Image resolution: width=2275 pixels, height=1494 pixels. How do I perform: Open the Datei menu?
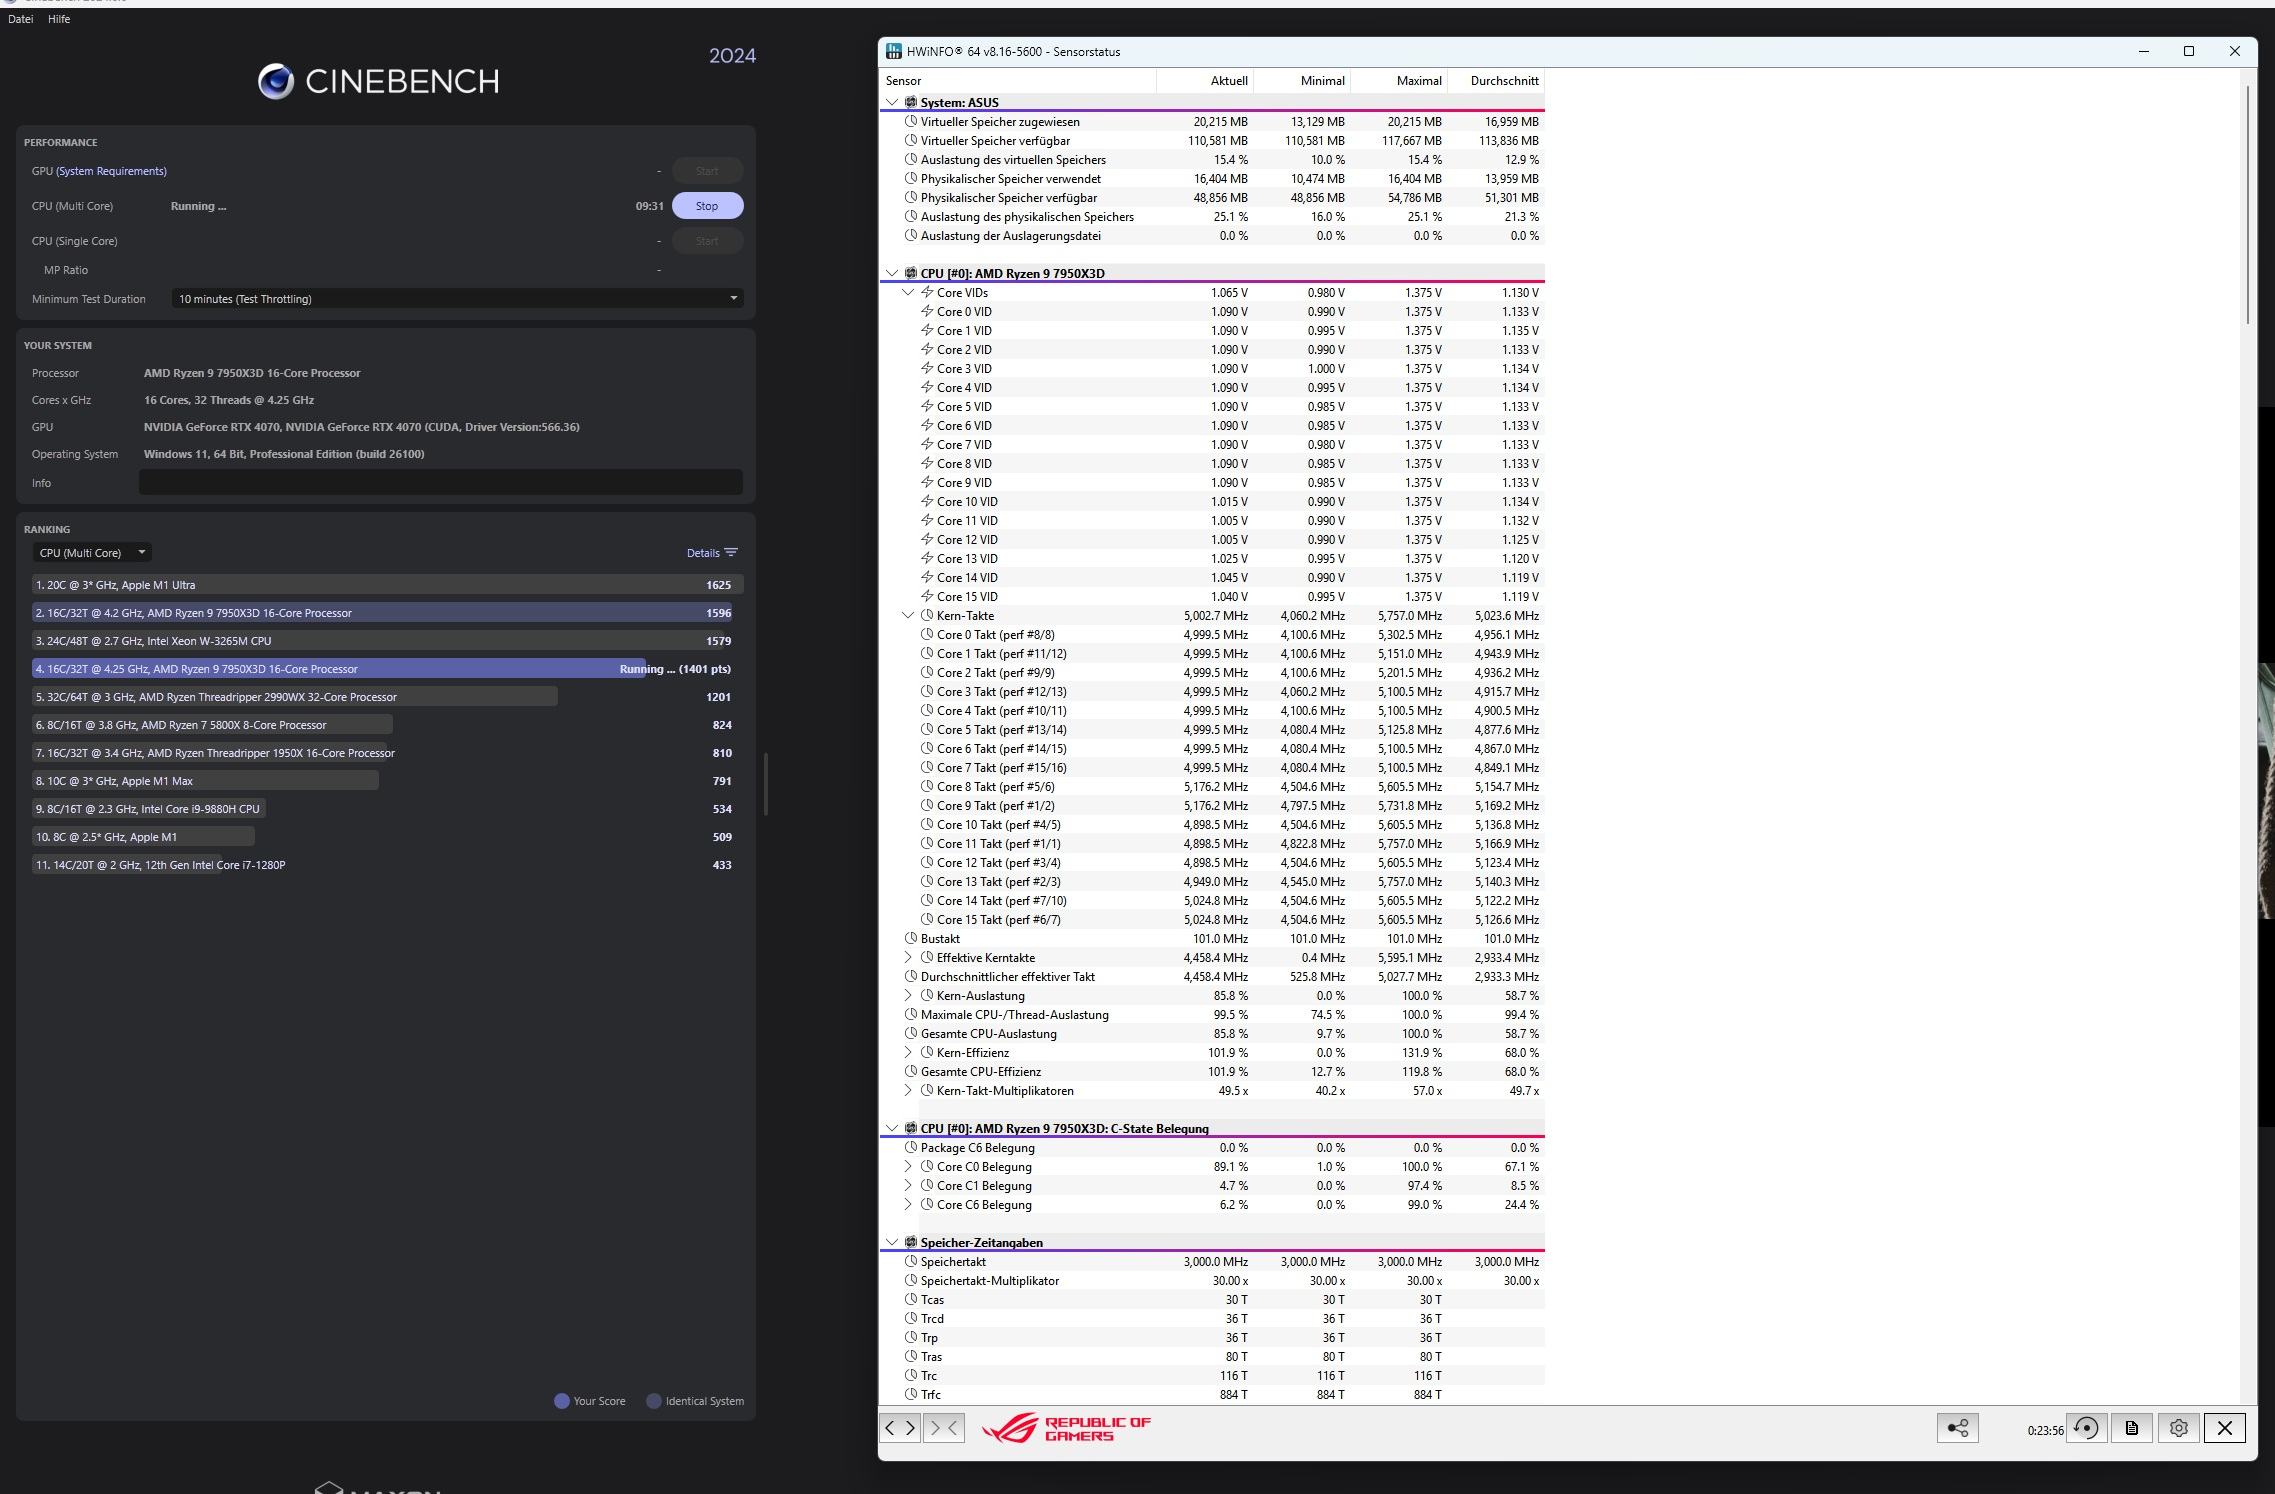coord(20,19)
